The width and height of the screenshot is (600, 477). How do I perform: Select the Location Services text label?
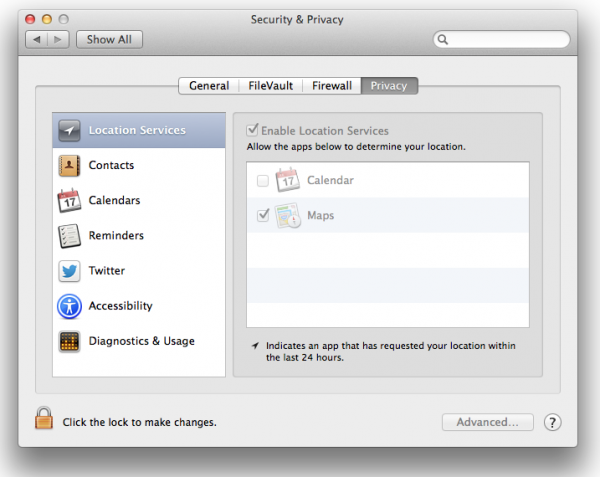point(137,130)
